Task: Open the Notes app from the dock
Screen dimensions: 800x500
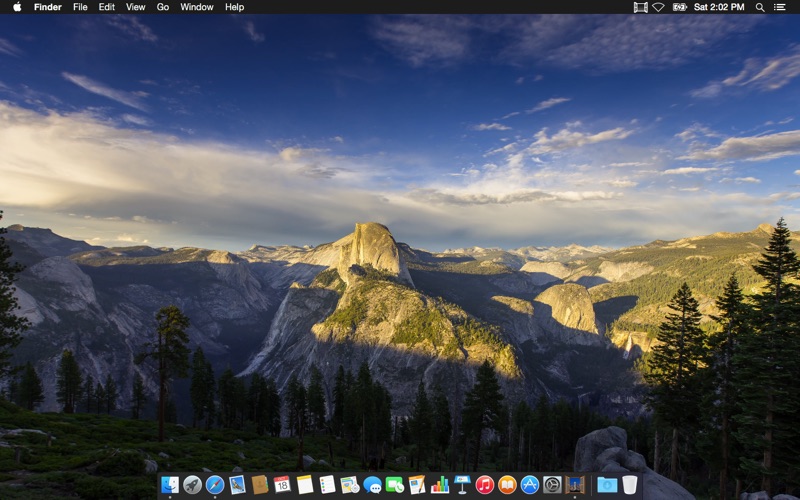Action: (x=305, y=485)
